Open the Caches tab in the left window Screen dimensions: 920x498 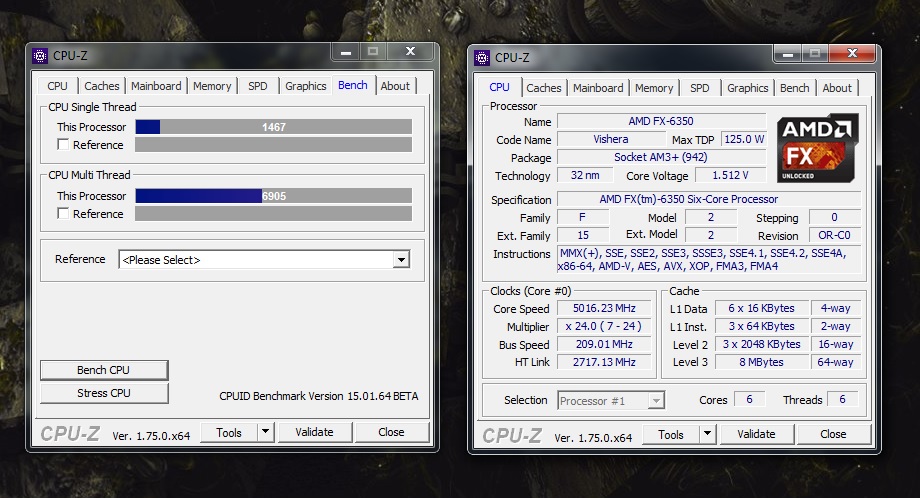pyautogui.click(x=102, y=86)
